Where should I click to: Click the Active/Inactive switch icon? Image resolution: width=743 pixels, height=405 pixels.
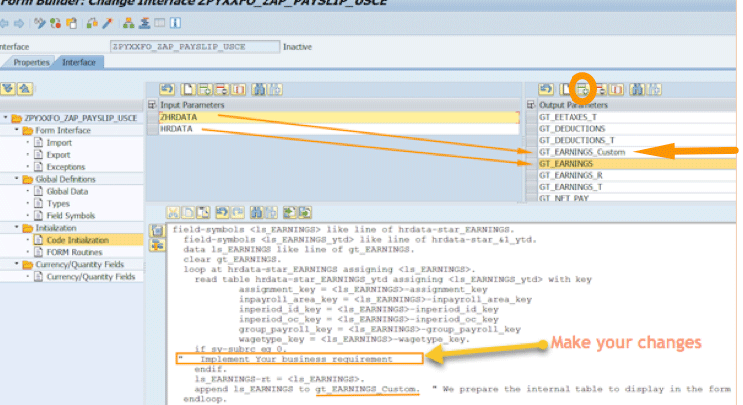[x=55, y=23]
